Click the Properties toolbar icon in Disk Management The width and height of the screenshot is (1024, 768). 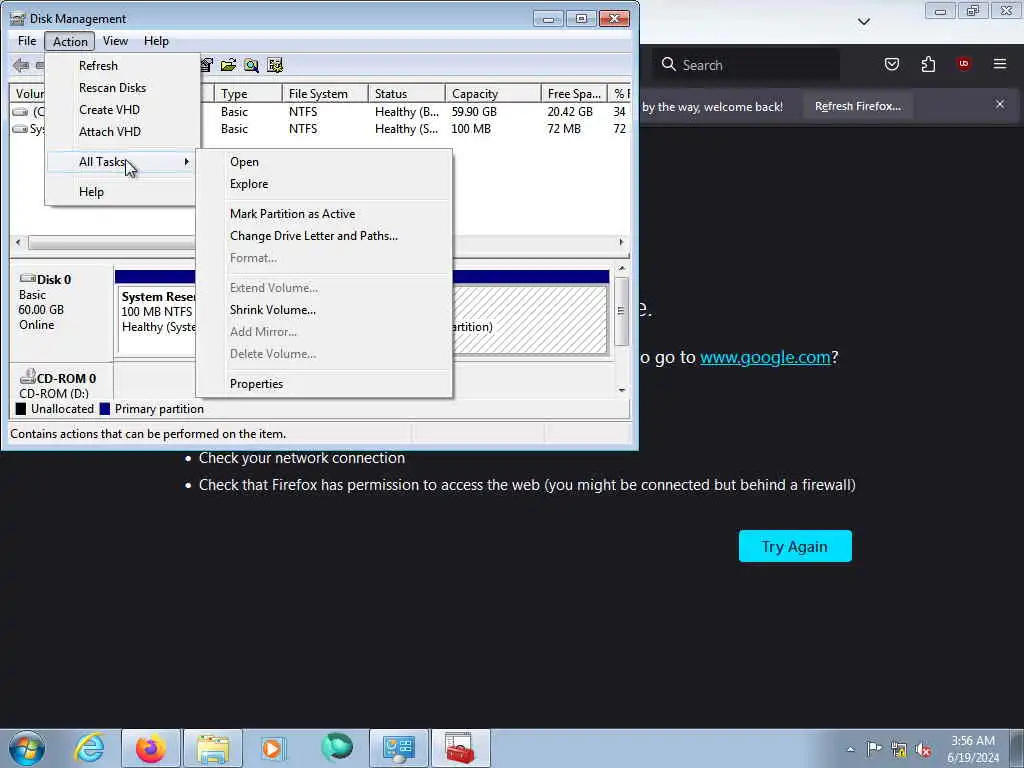[x=206, y=65]
